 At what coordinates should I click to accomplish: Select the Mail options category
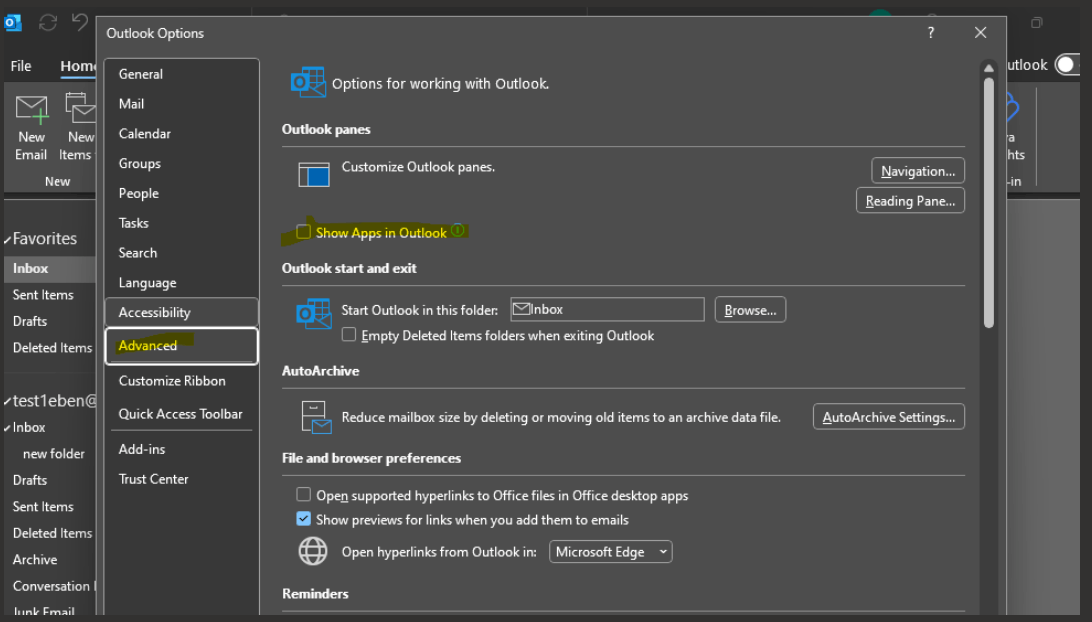click(182, 104)
